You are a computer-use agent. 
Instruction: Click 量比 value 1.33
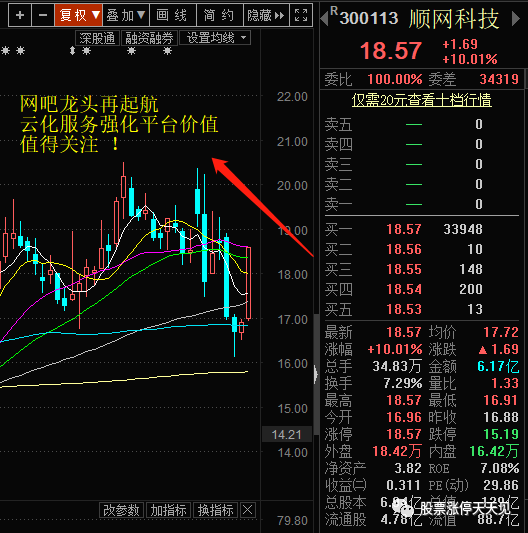(505, 383)
